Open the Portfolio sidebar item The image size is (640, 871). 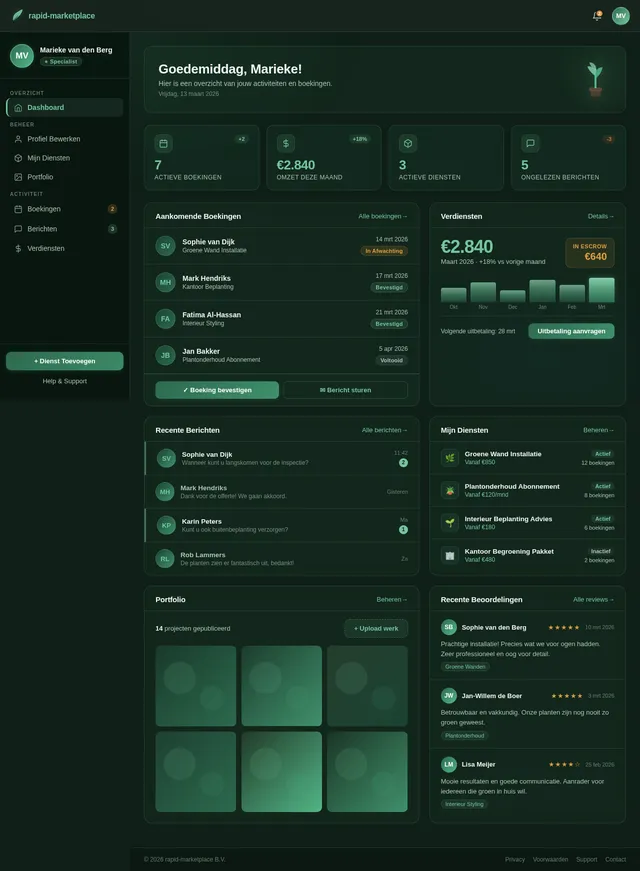coord(64,177)
